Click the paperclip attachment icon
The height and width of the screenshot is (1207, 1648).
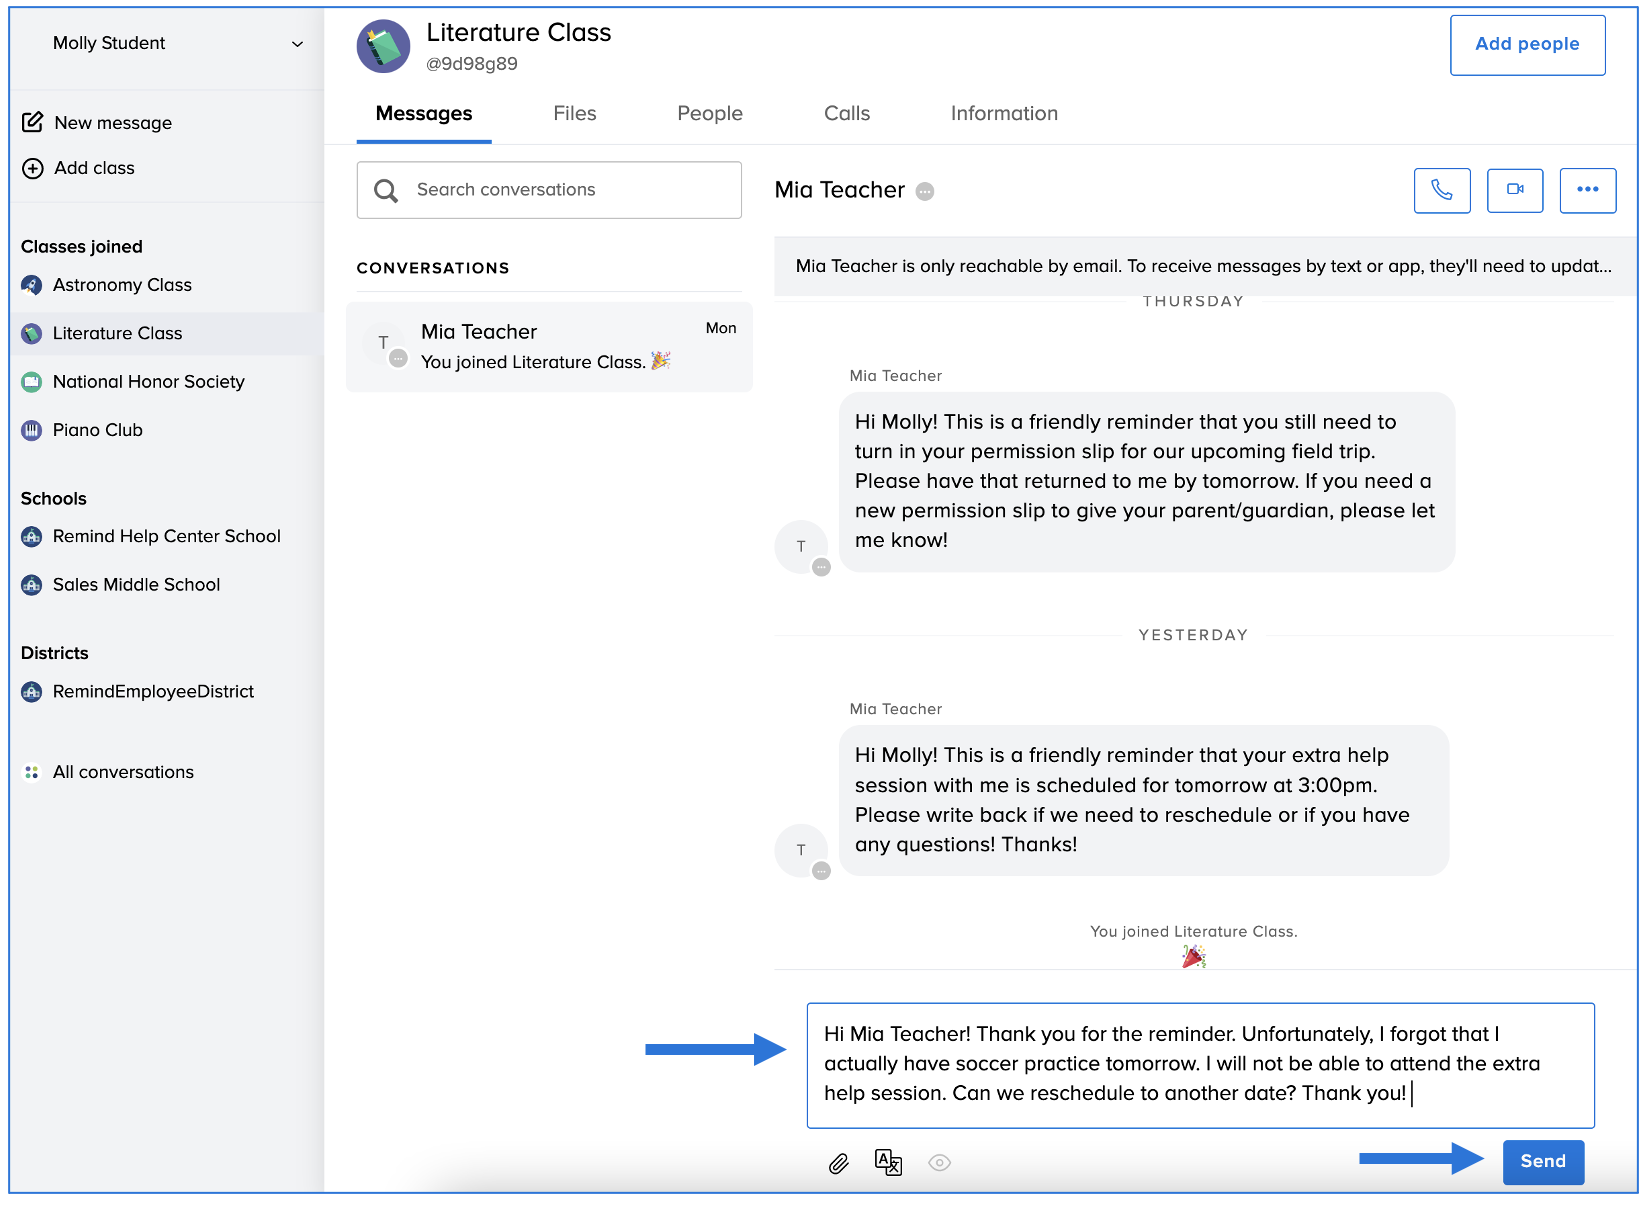(x=838, y=1163)
